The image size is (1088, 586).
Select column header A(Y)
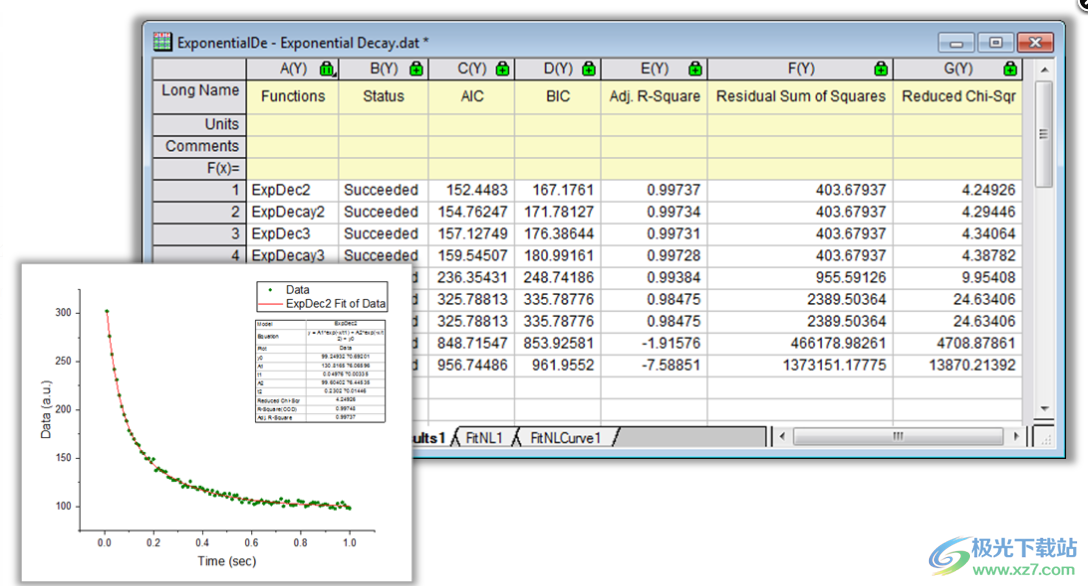coord(292,69)
